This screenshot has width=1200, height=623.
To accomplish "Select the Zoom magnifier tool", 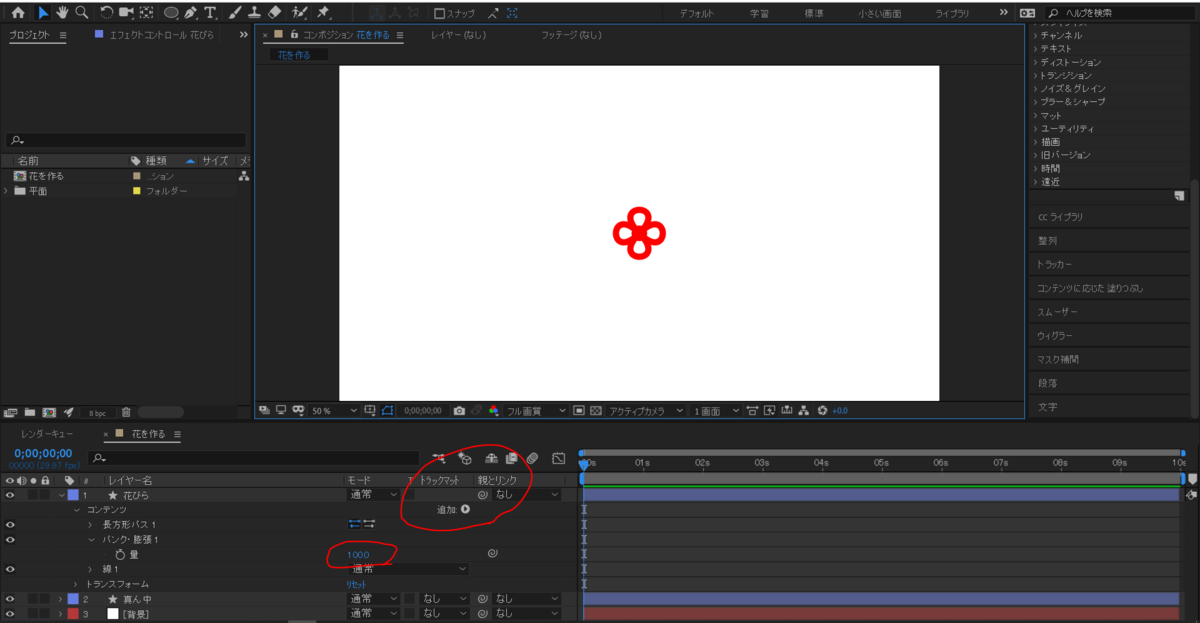I will (x=81, y=13).
